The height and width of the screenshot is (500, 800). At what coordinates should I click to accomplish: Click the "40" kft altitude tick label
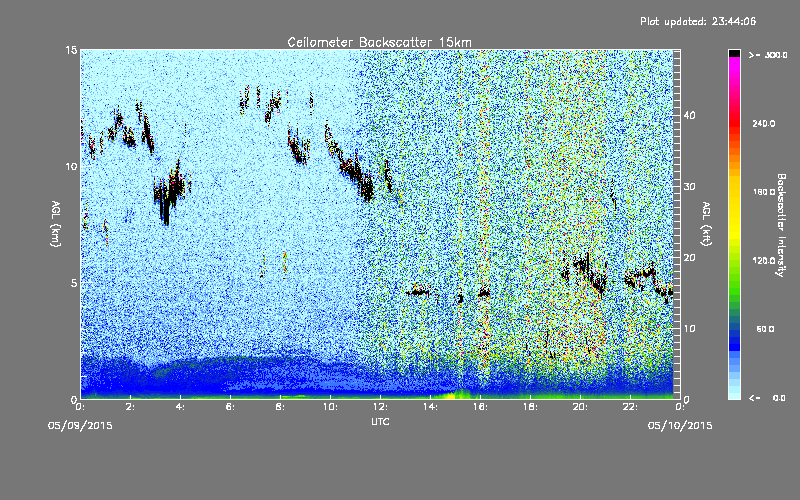coord(689,116)
